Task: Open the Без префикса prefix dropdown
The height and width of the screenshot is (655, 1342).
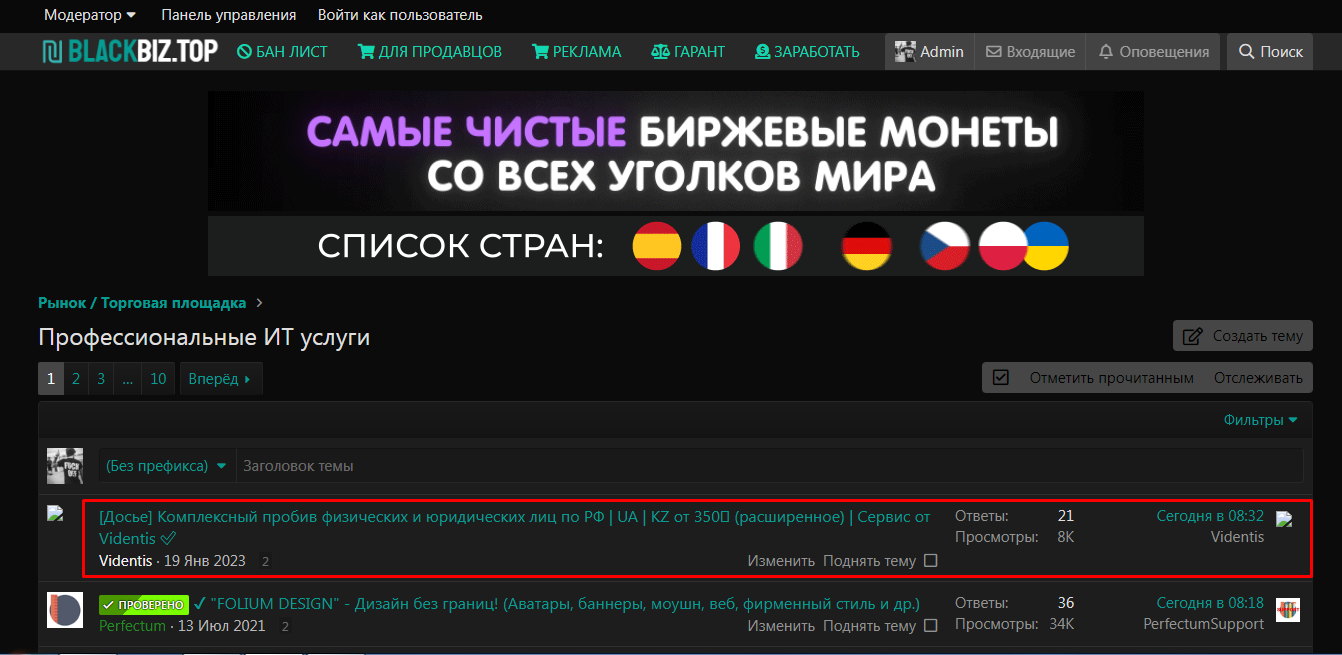Action: 167,465
